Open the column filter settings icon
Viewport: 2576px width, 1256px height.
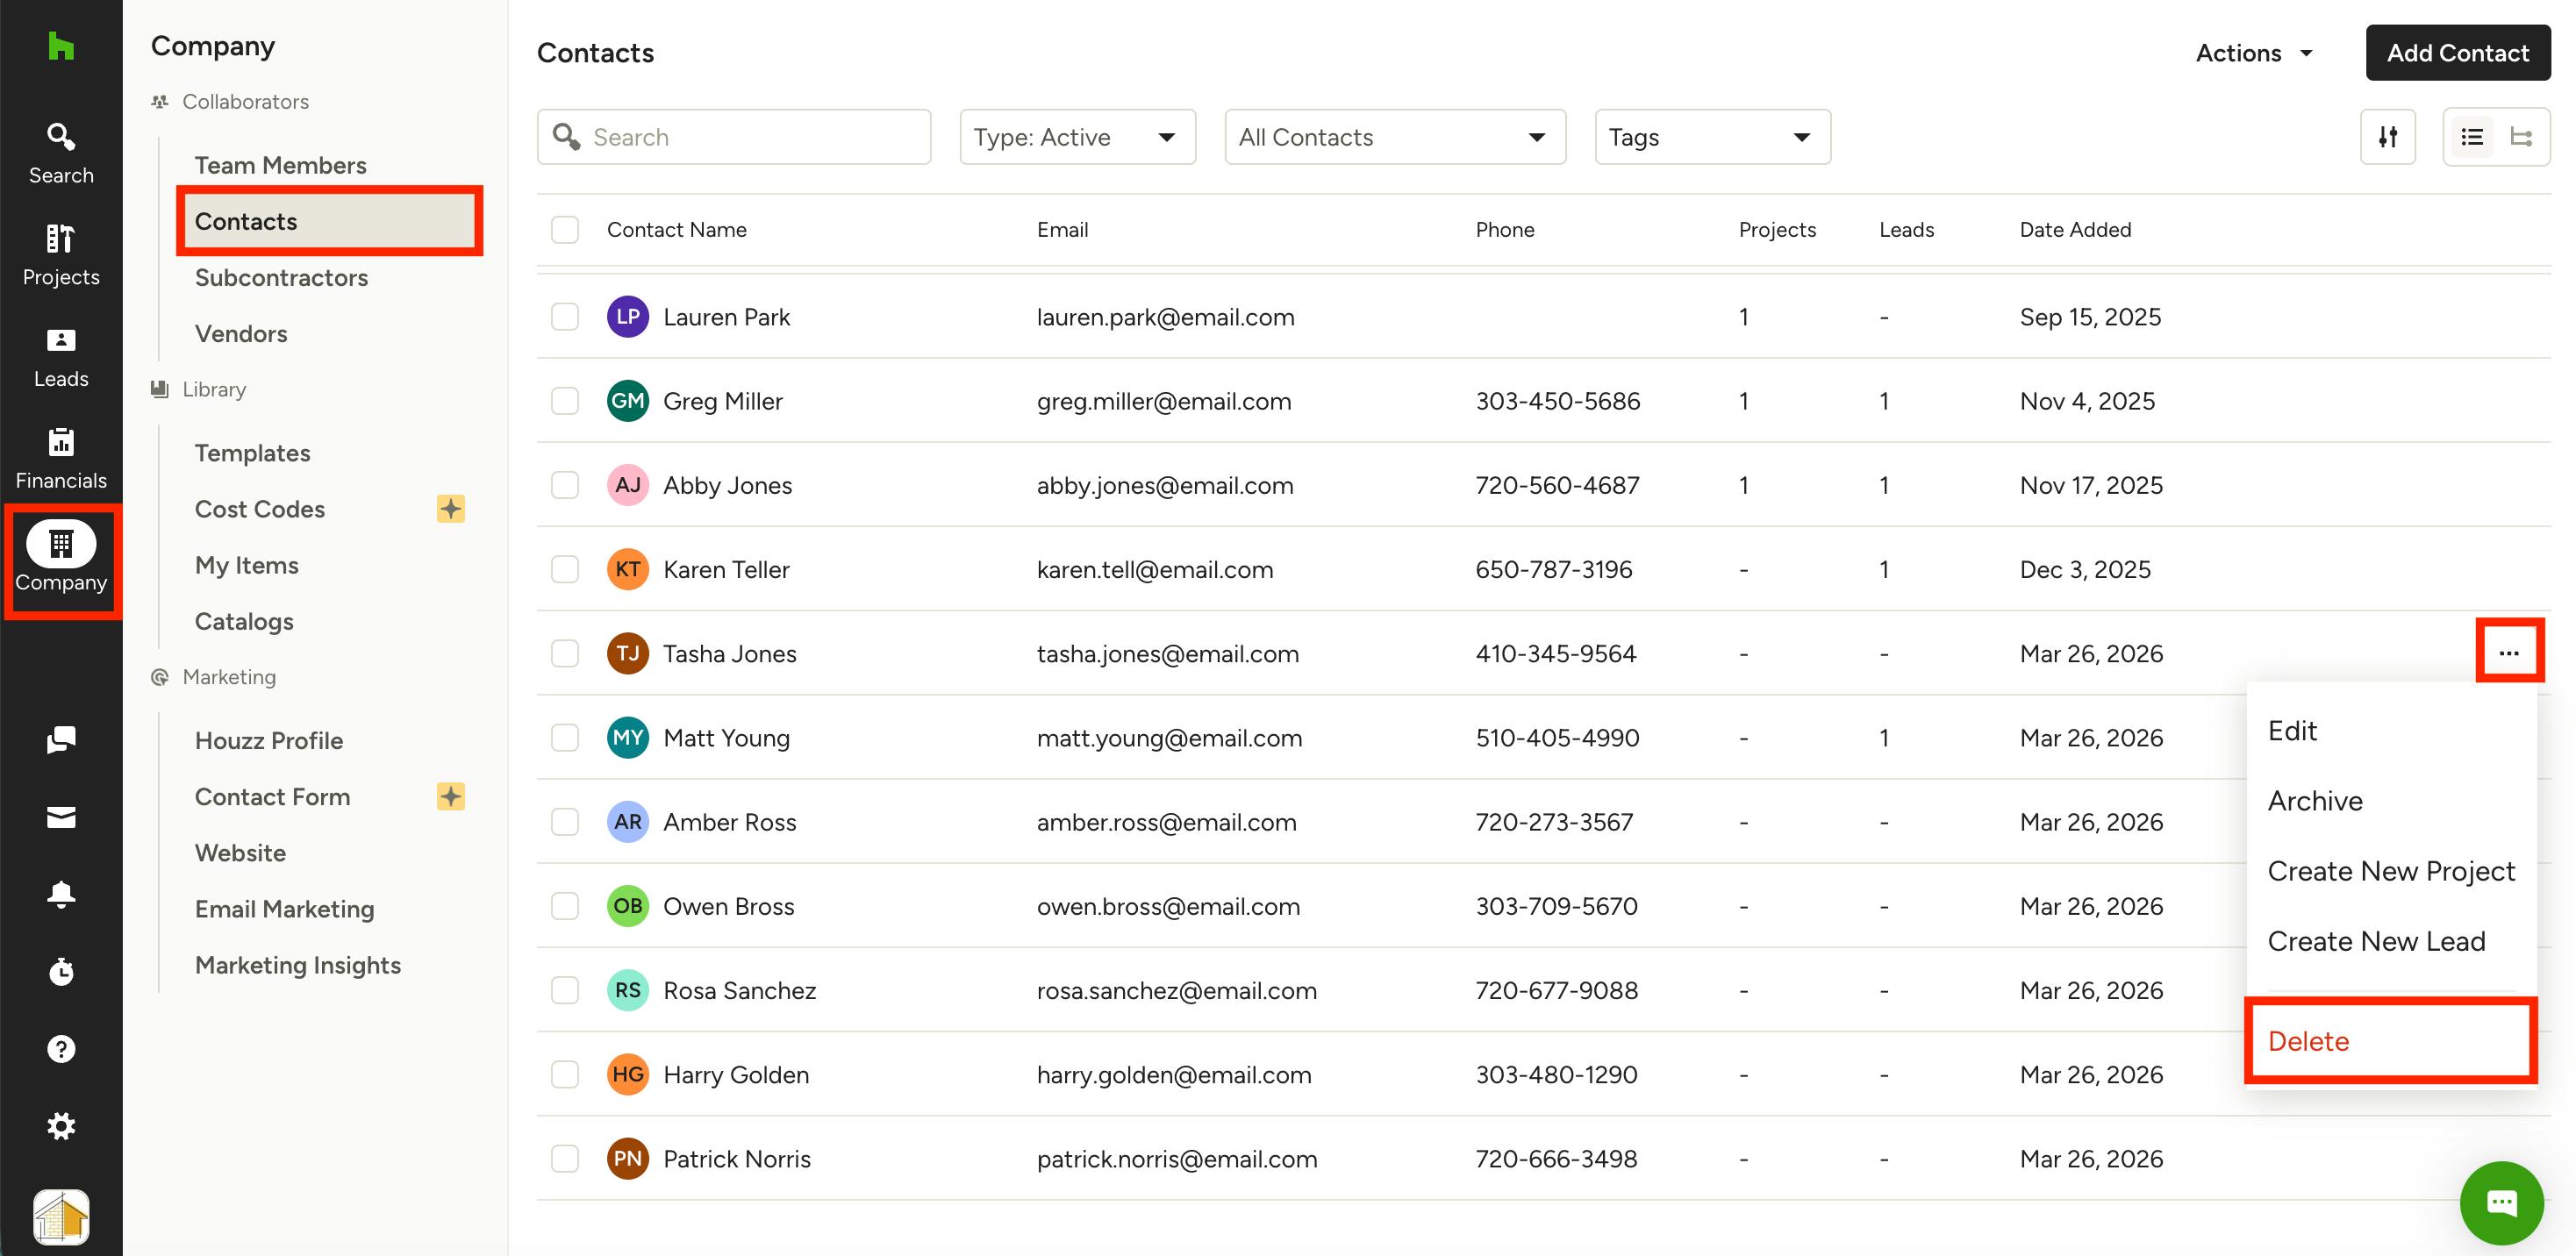(x=2388, y=137)
